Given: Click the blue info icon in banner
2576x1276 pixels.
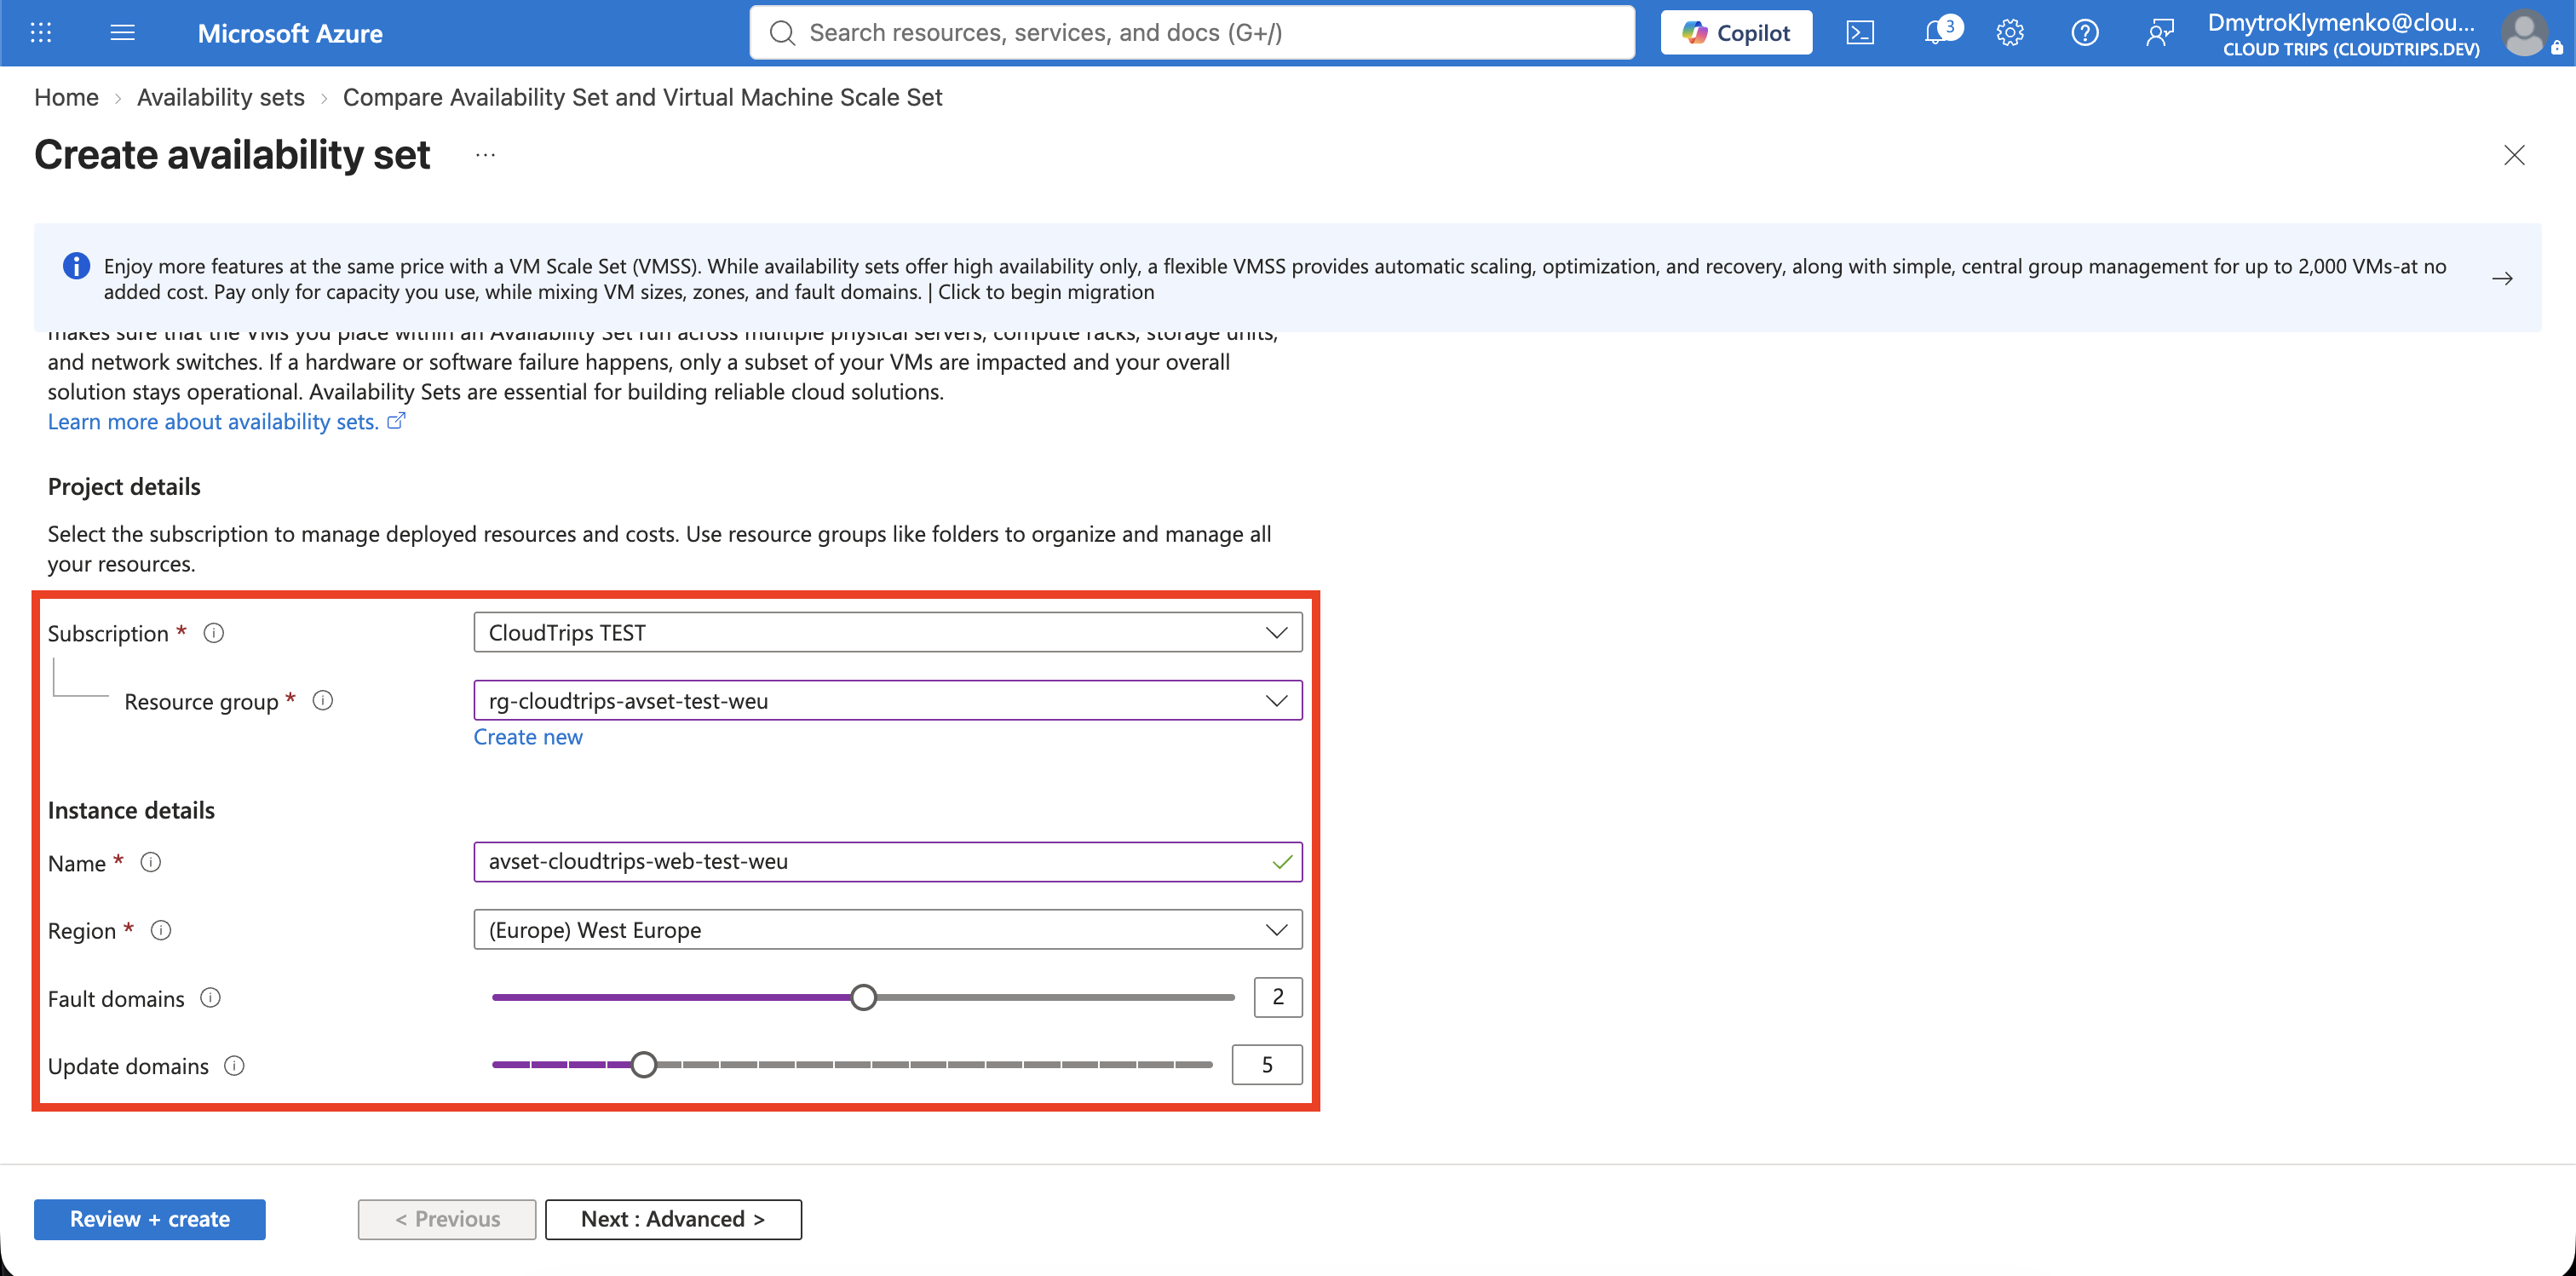Looking at the screenshot, I should tap(76, 266).
